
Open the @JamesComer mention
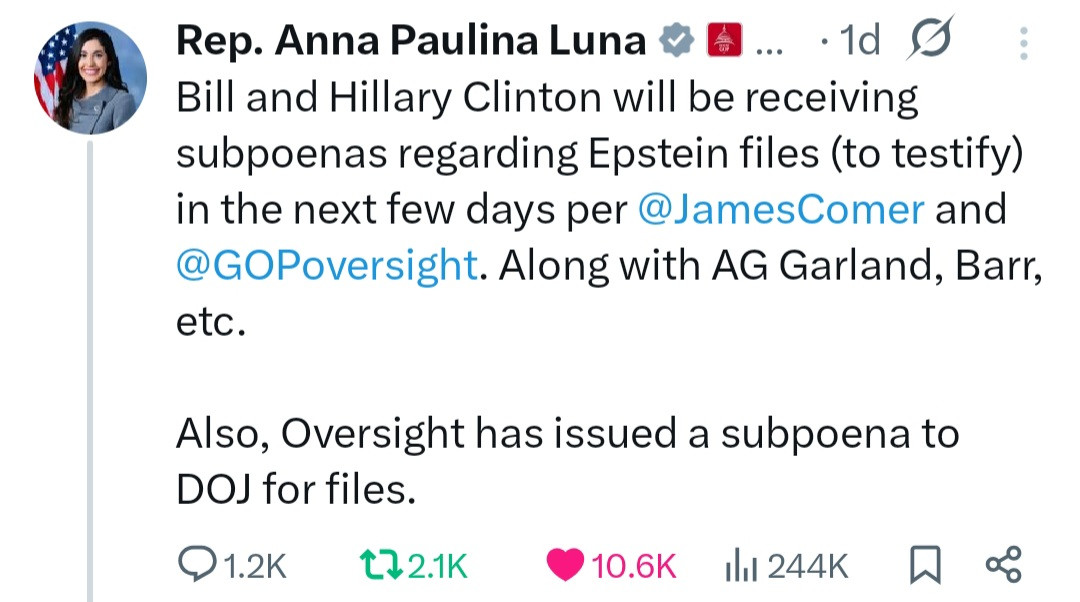pyautogui.click(x=780, y=209)
